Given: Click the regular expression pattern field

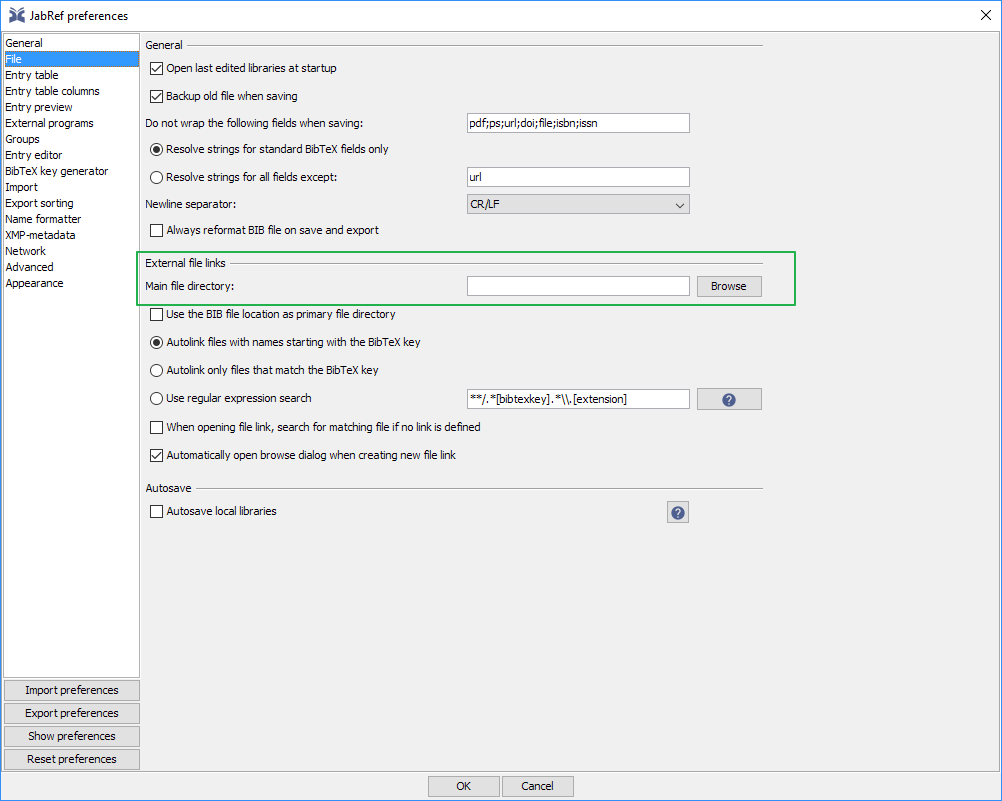Looking at the screenshot, I should pos(578,399).
